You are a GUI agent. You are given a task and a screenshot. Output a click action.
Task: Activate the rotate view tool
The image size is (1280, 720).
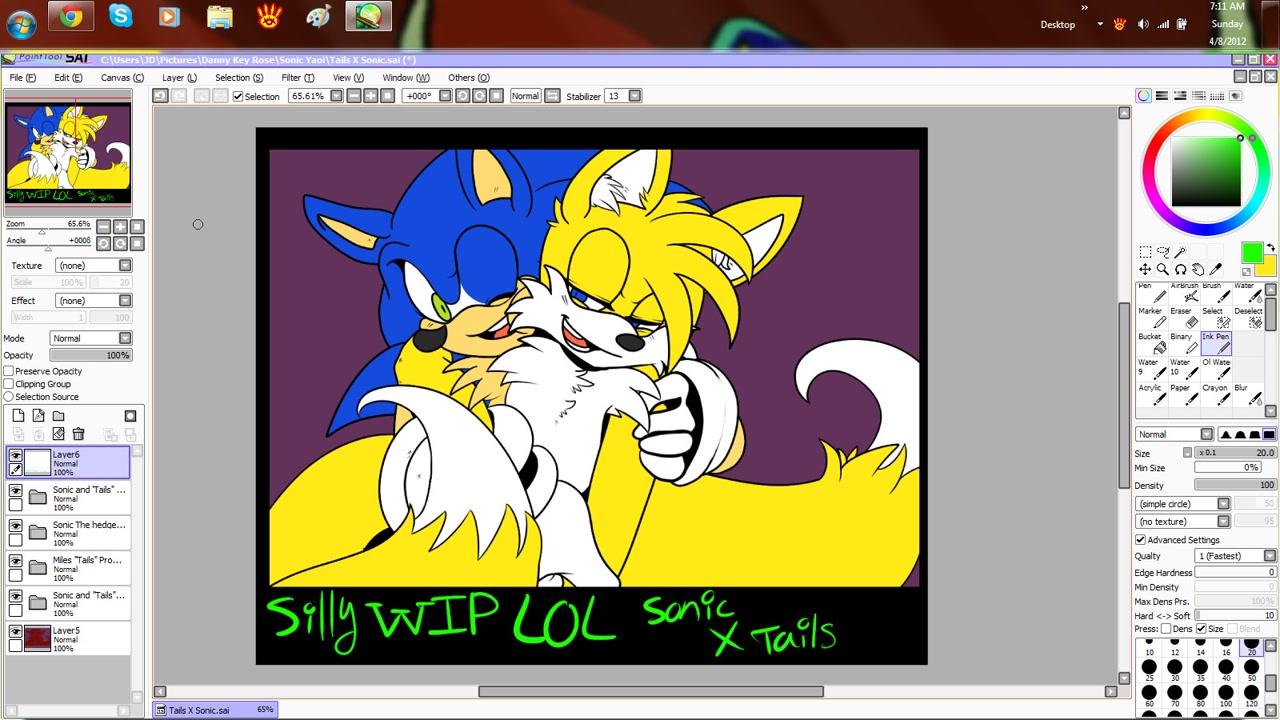pos(1181,270)
